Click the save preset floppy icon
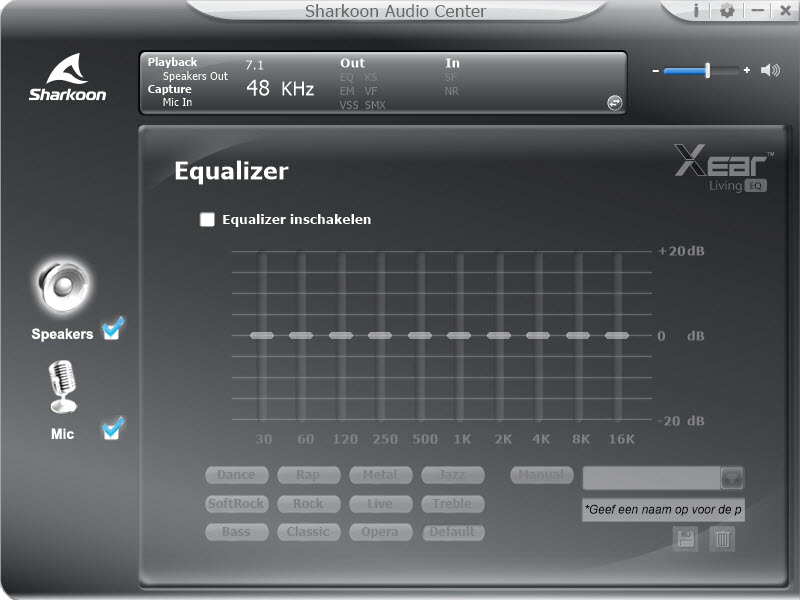Viewport: 800px width, 600px height. tap(685, 540)
